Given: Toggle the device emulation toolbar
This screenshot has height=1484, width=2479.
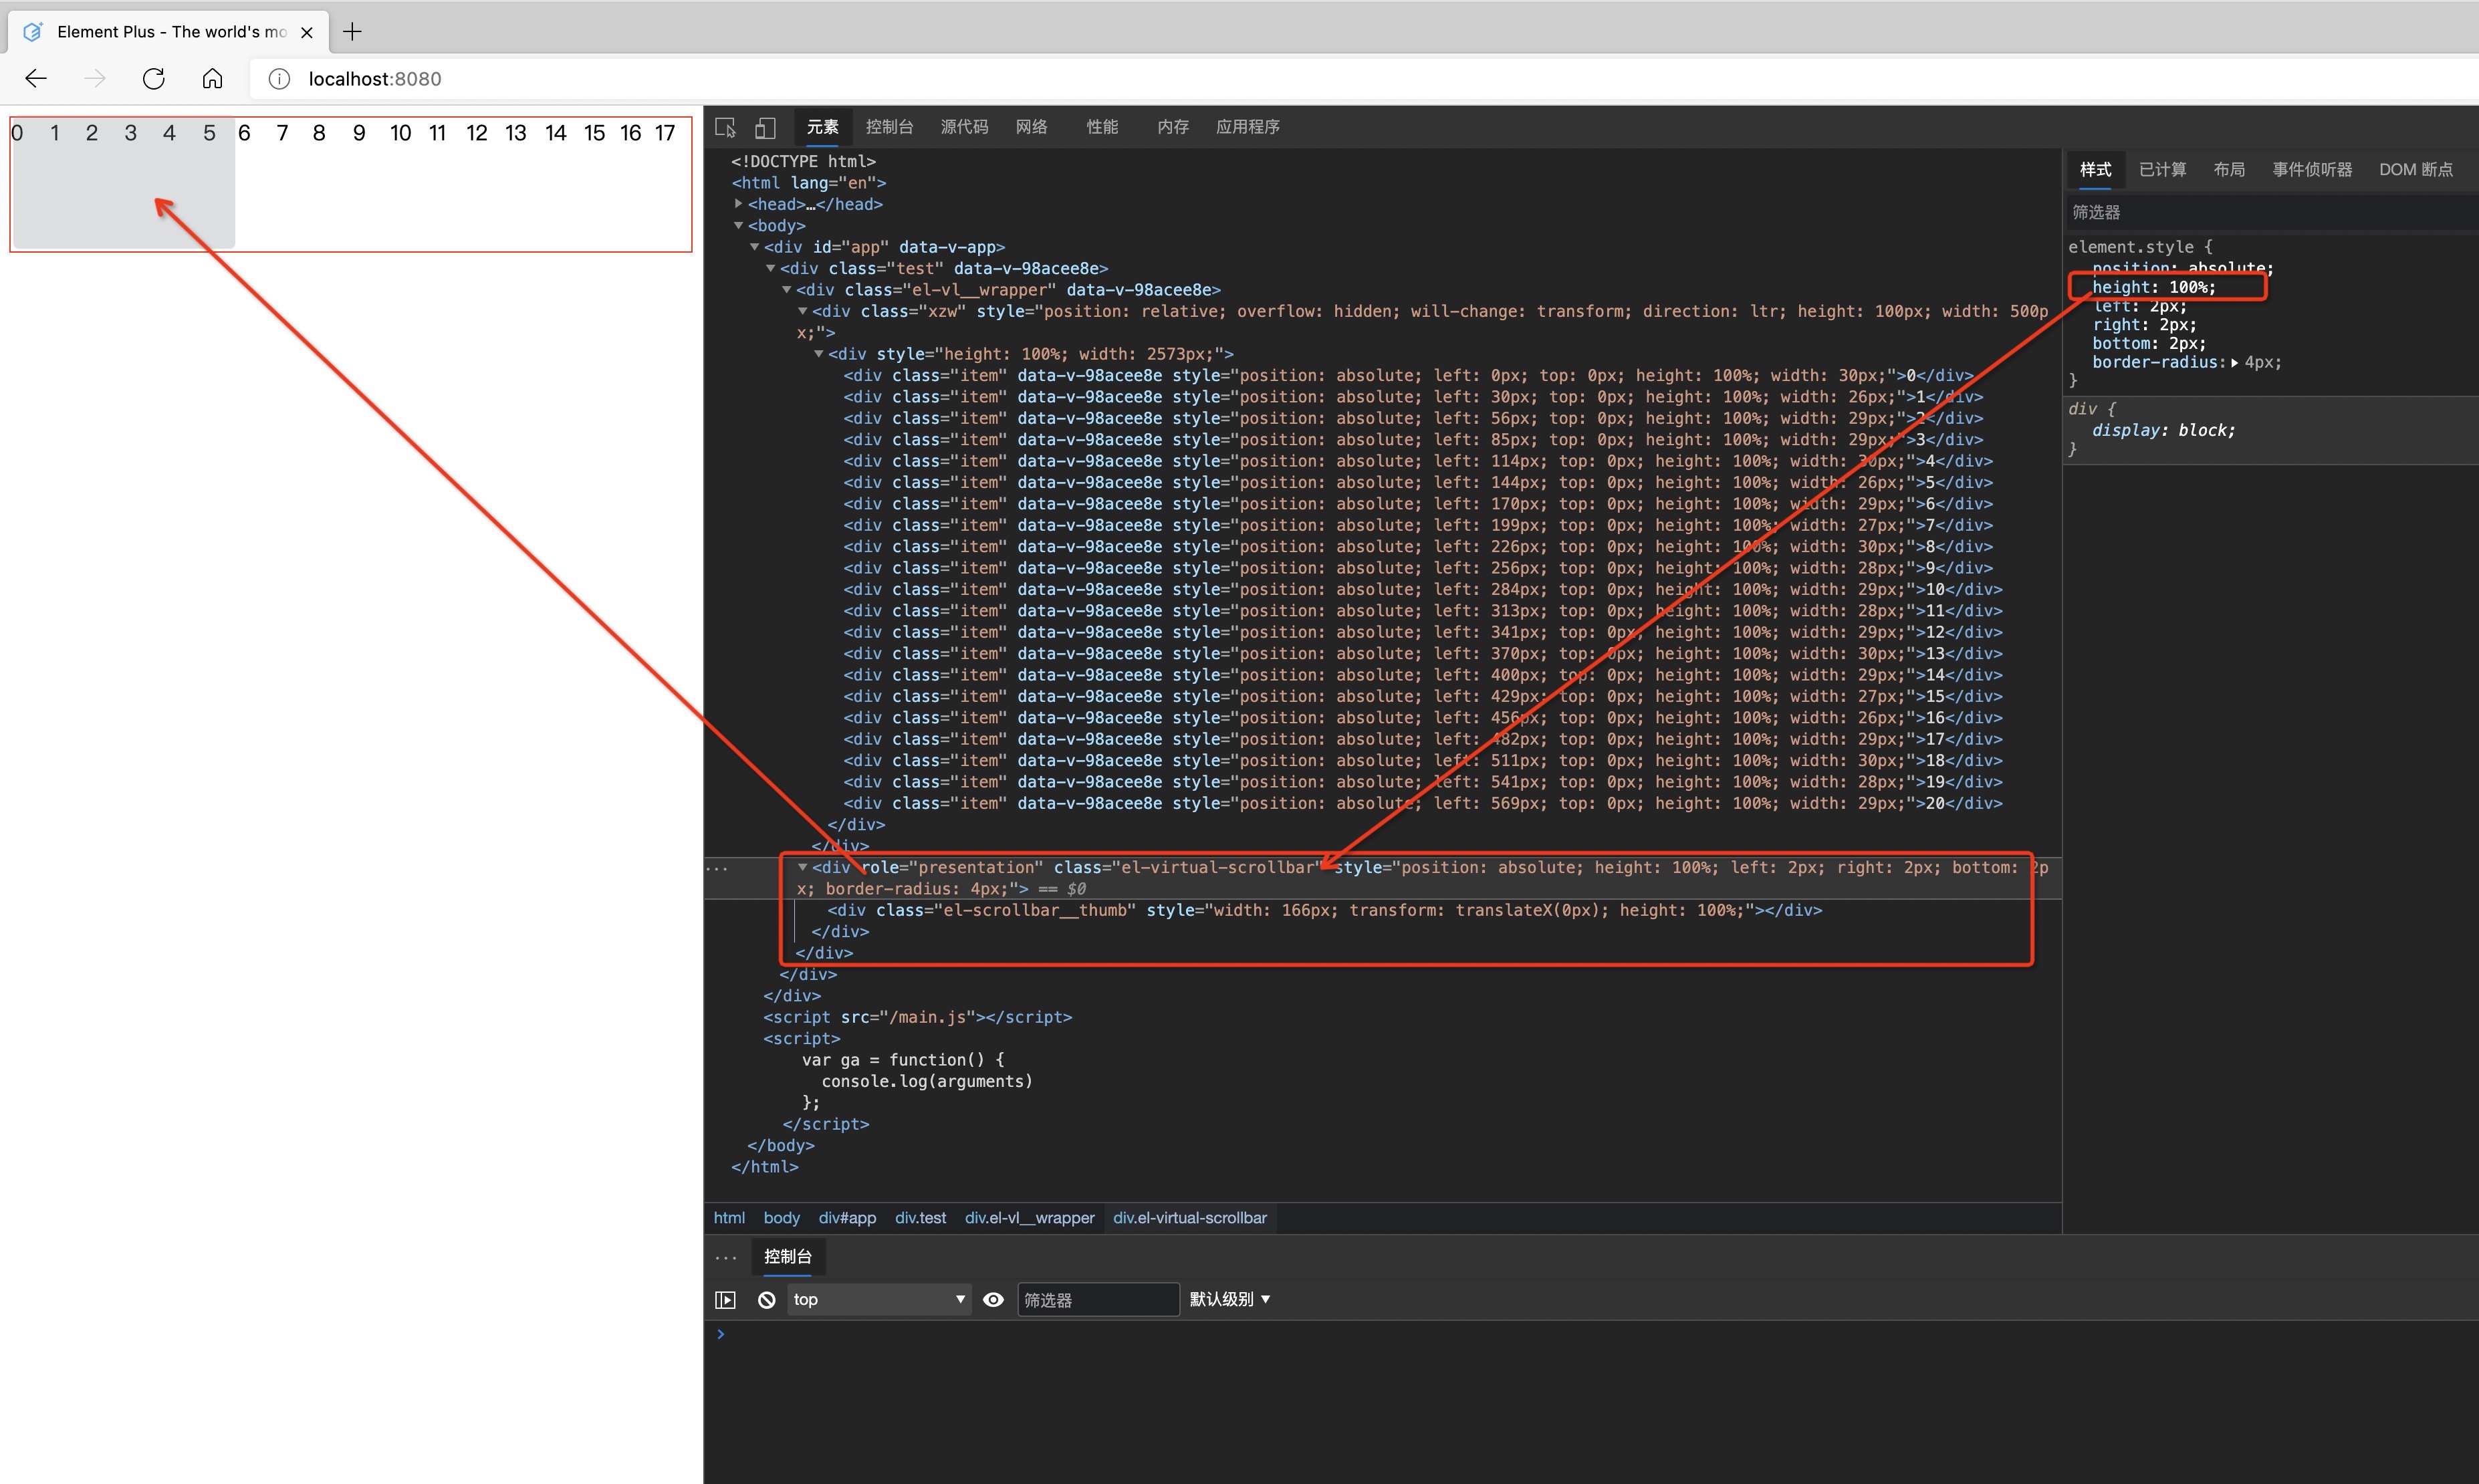Looking at the screenshot, I should click(x=765, y=127).
